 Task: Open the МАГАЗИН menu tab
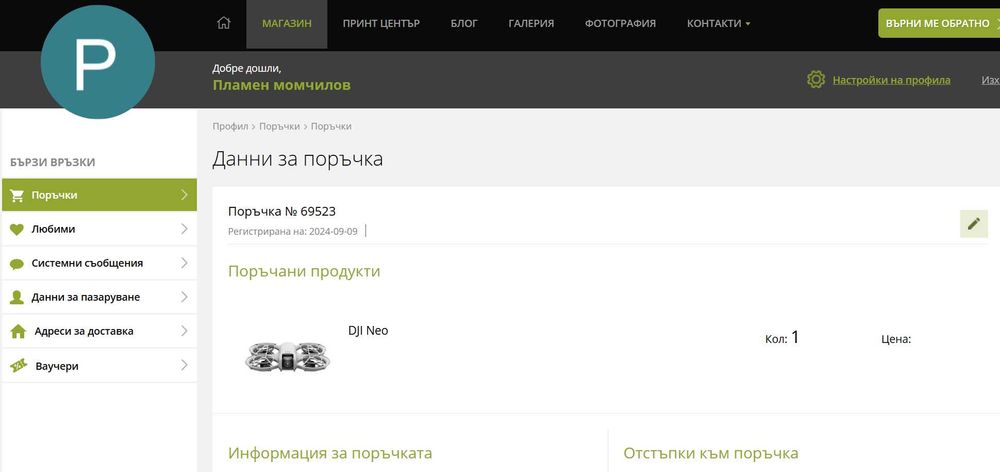click(x=286, y=24)
